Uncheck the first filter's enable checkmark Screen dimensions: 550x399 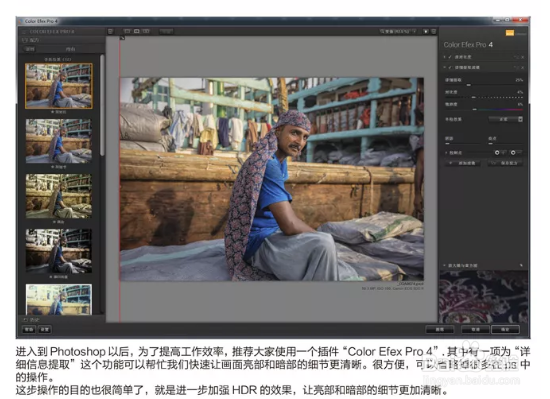coord(450,57)
